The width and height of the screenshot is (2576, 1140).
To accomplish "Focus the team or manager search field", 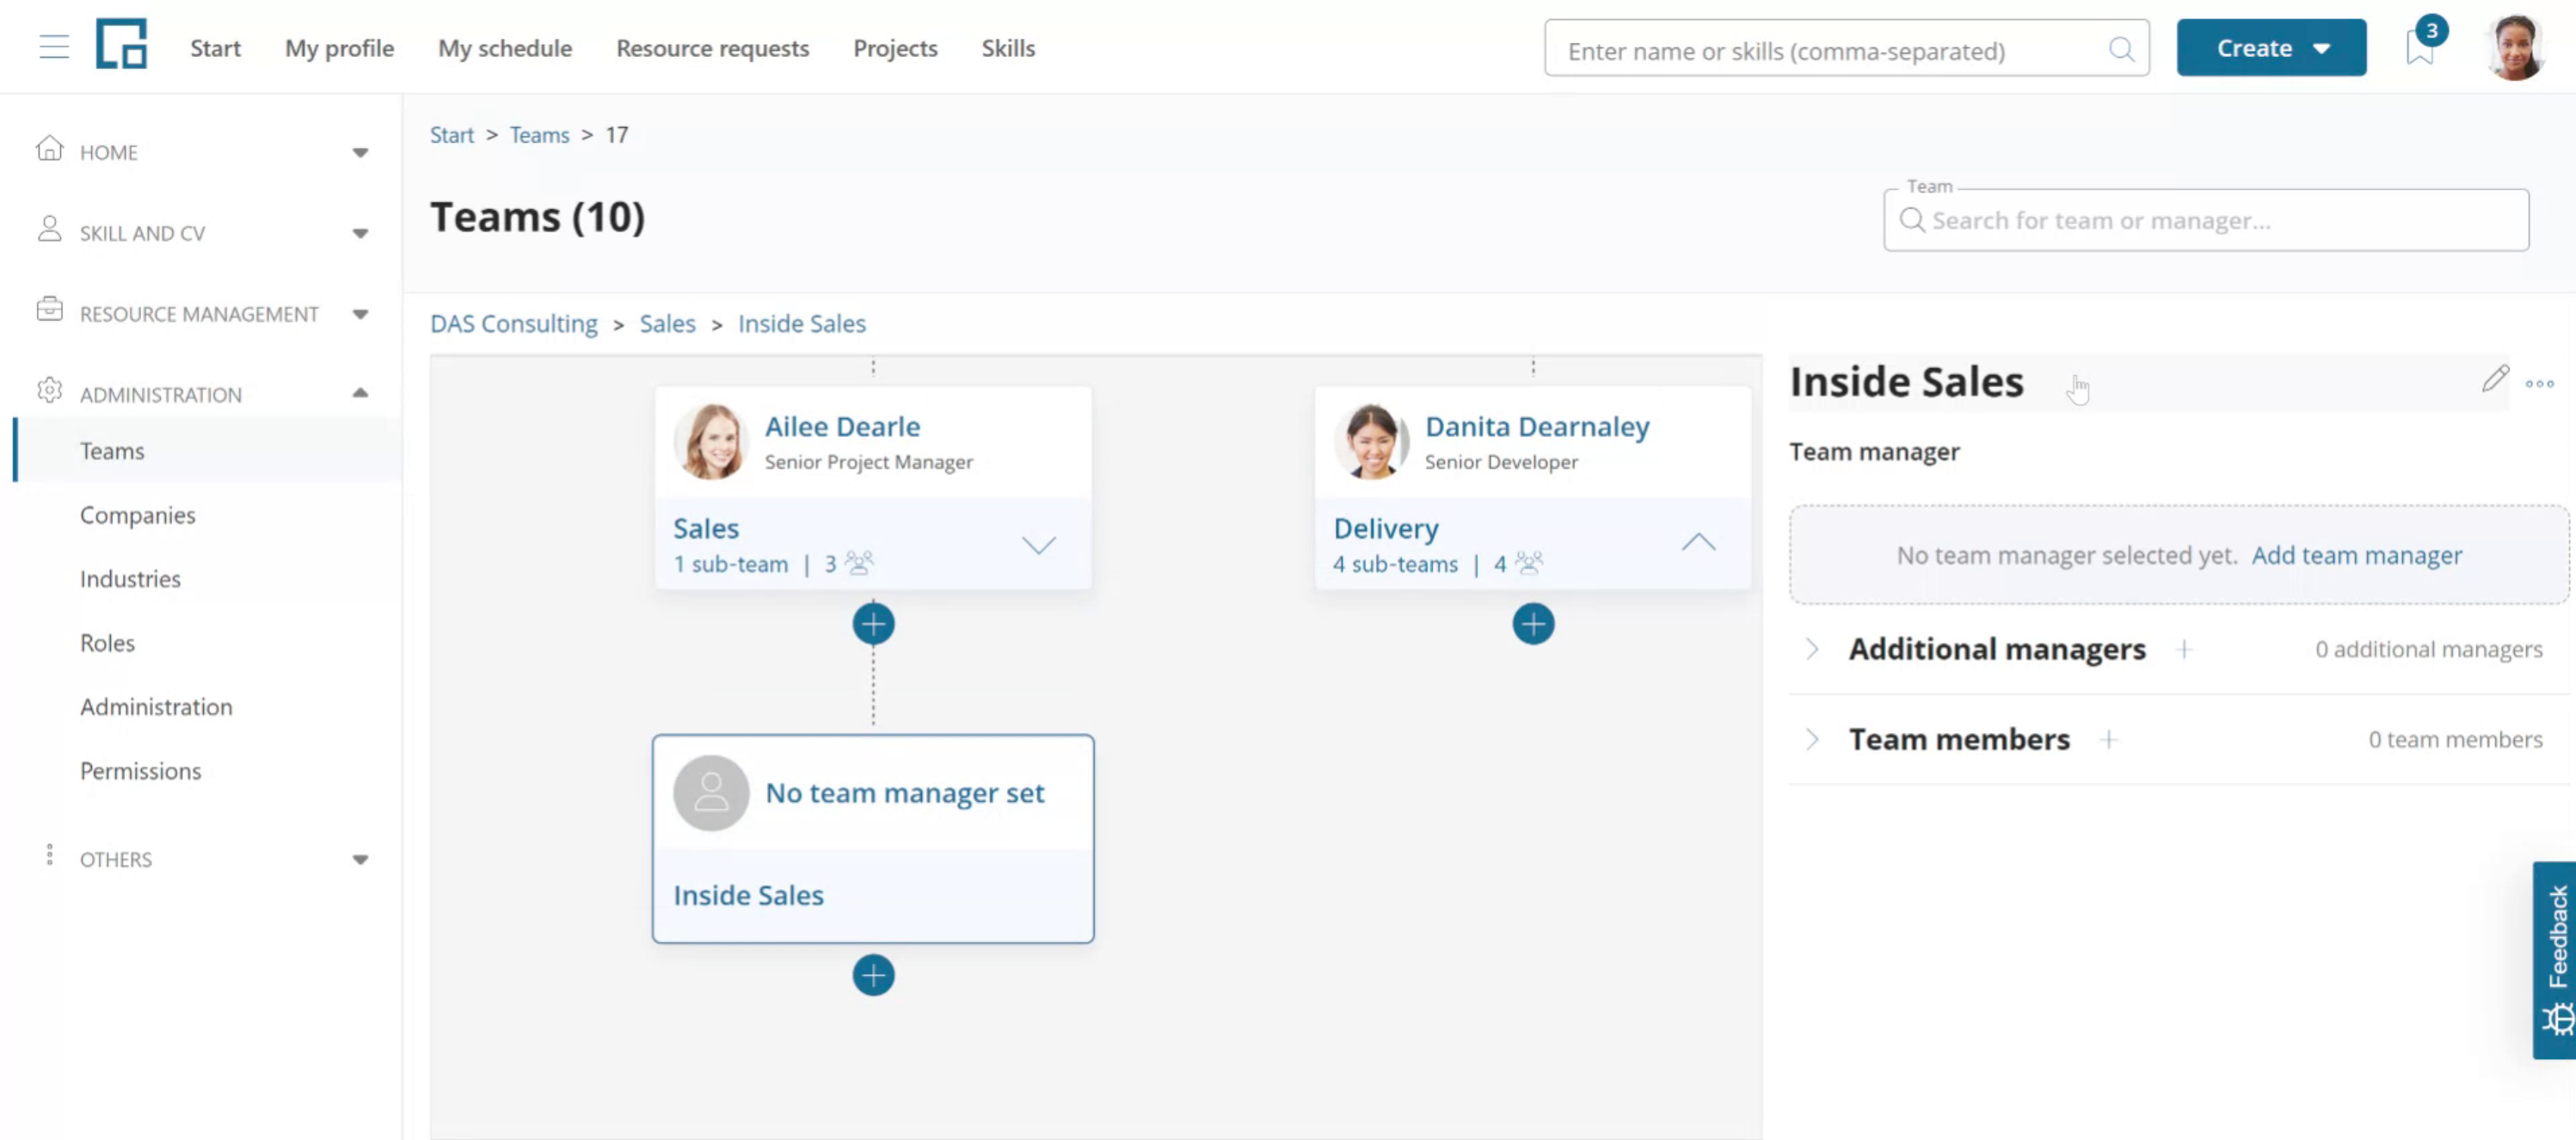I will coord(2206,220).
